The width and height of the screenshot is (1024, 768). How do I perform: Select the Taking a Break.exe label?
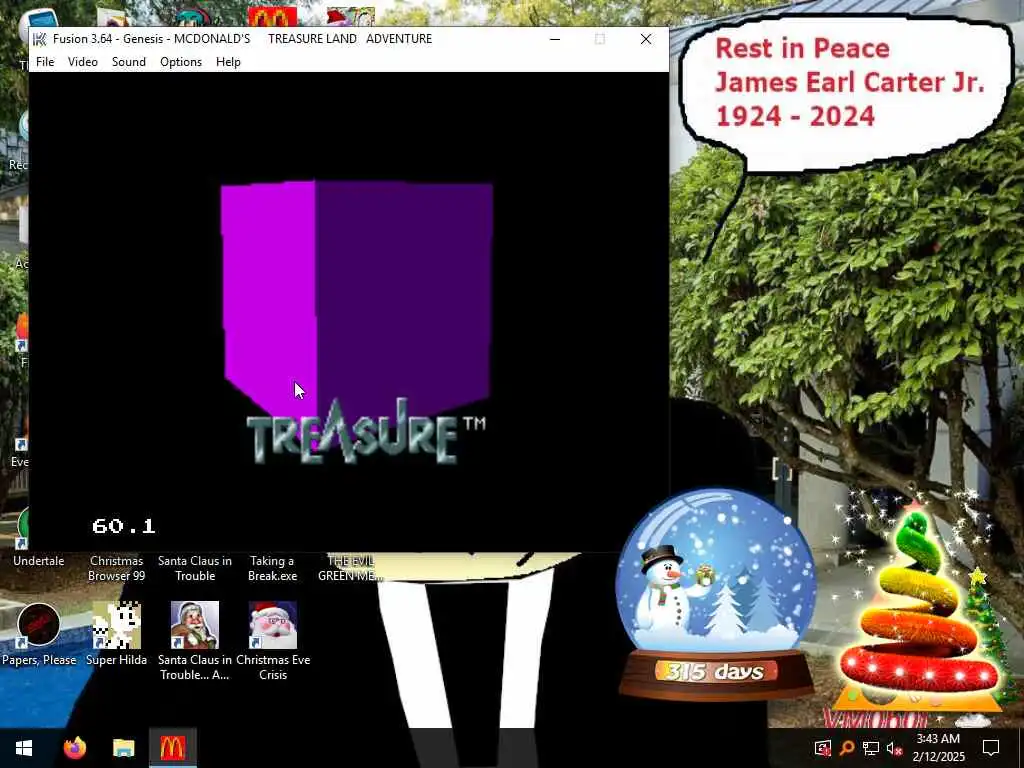click(x=273, y=568)
